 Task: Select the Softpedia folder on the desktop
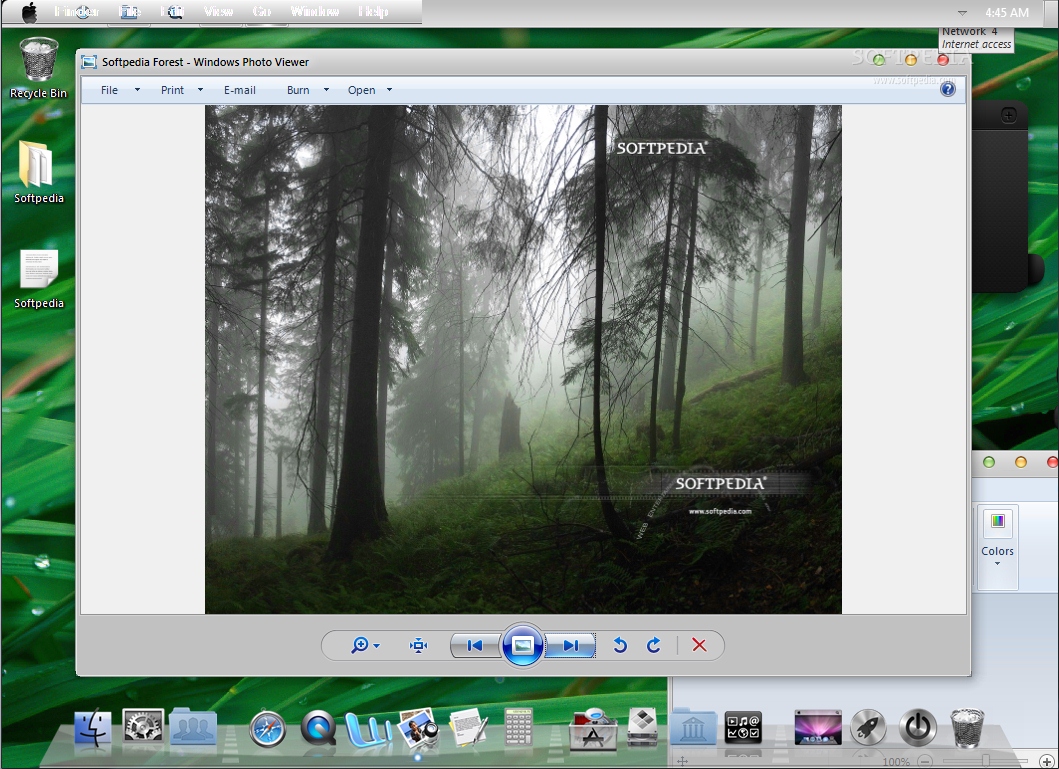38,171
